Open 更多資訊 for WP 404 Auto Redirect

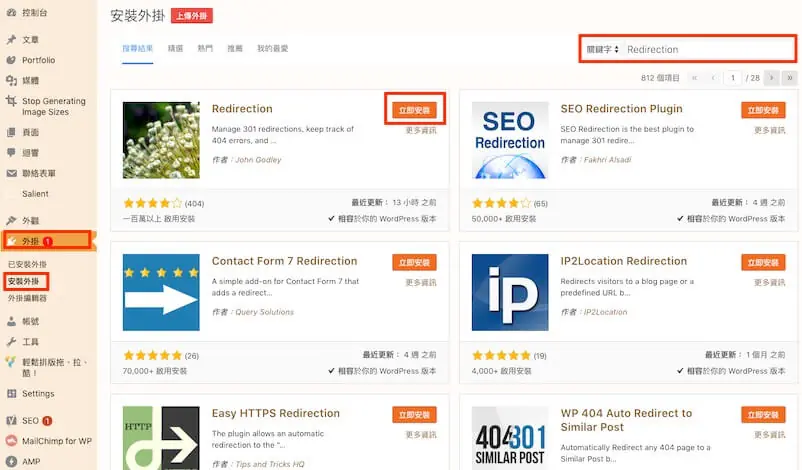[770, 435]
